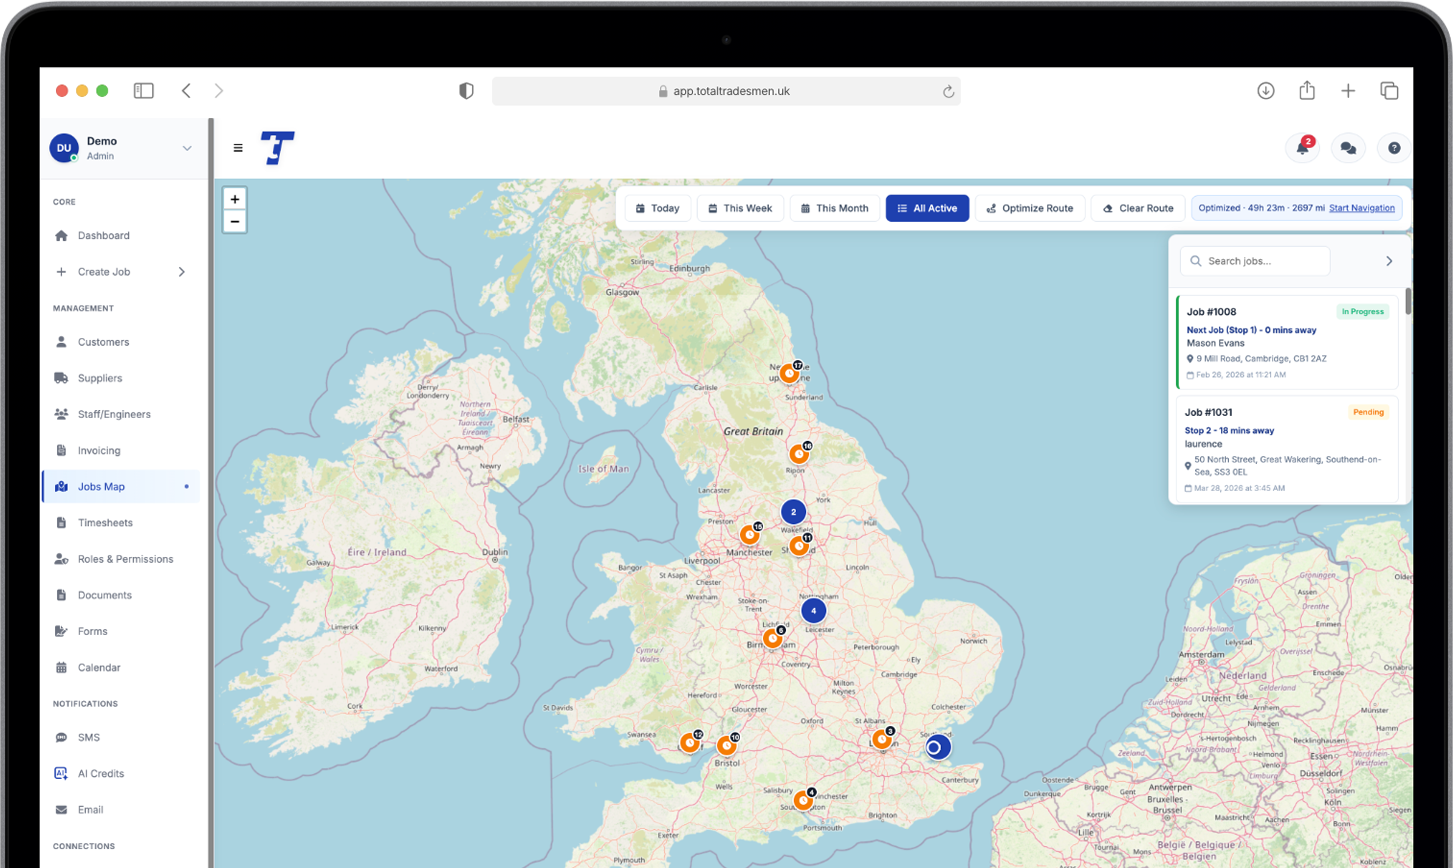
Task: Select the orange map pin numbered 10
Action: tap(727, 745)
